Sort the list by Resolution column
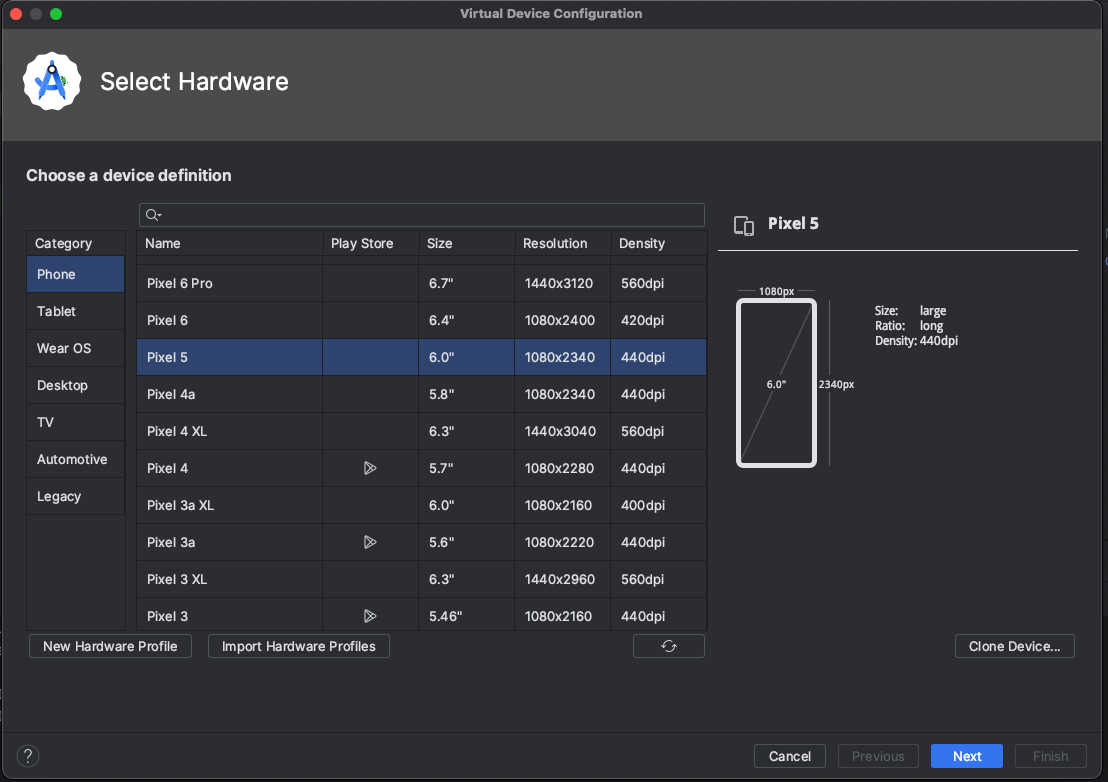 coord(555,243)
